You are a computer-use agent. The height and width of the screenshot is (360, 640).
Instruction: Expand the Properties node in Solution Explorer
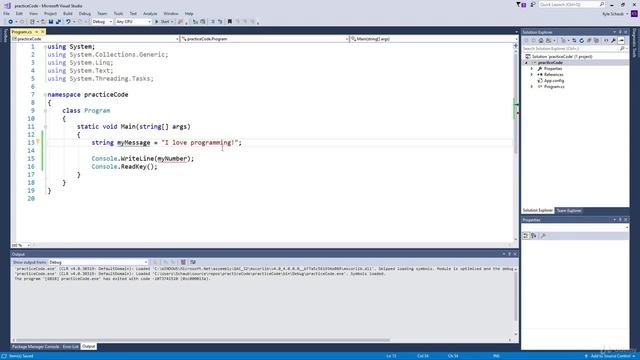click(x=532, y=69)
